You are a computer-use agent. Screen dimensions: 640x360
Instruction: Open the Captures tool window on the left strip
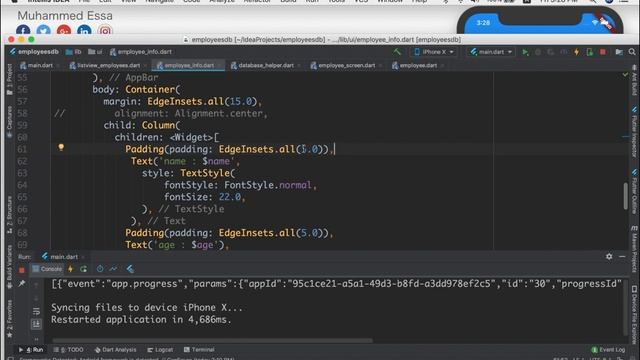9,122
